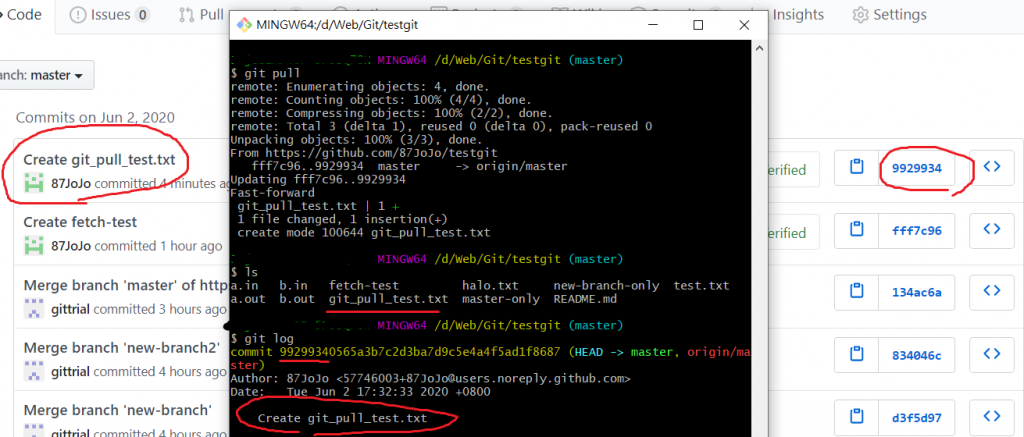Click 'git log' command line in terminal
This screenshot has height=437, width=1024.
click(x=263, y=338)
